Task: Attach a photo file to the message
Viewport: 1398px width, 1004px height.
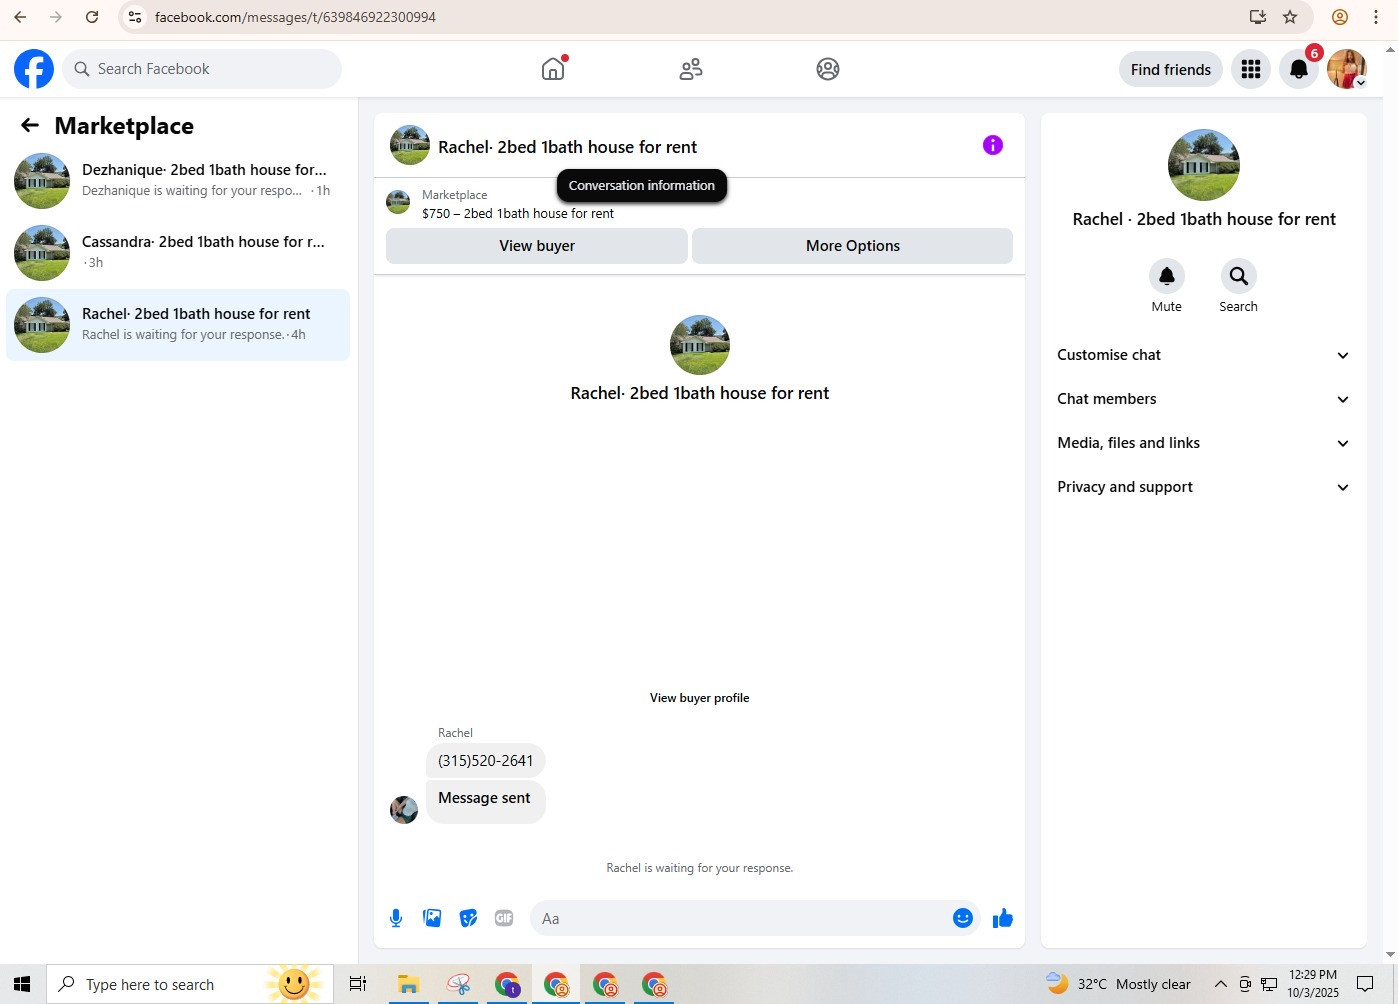Action: click(432, 918)
